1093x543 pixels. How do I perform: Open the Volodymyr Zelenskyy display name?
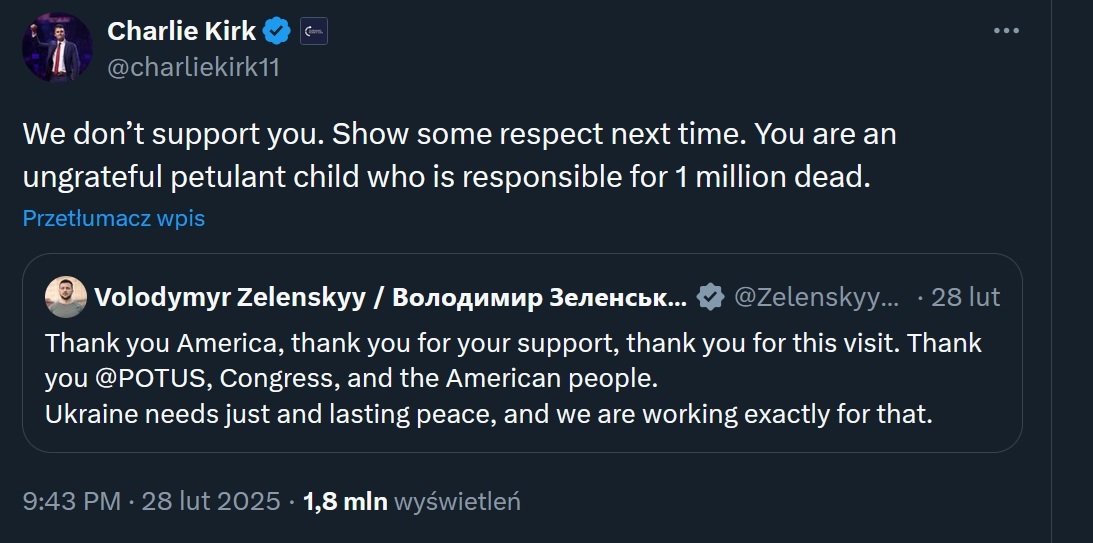click(x=390, y=297)
